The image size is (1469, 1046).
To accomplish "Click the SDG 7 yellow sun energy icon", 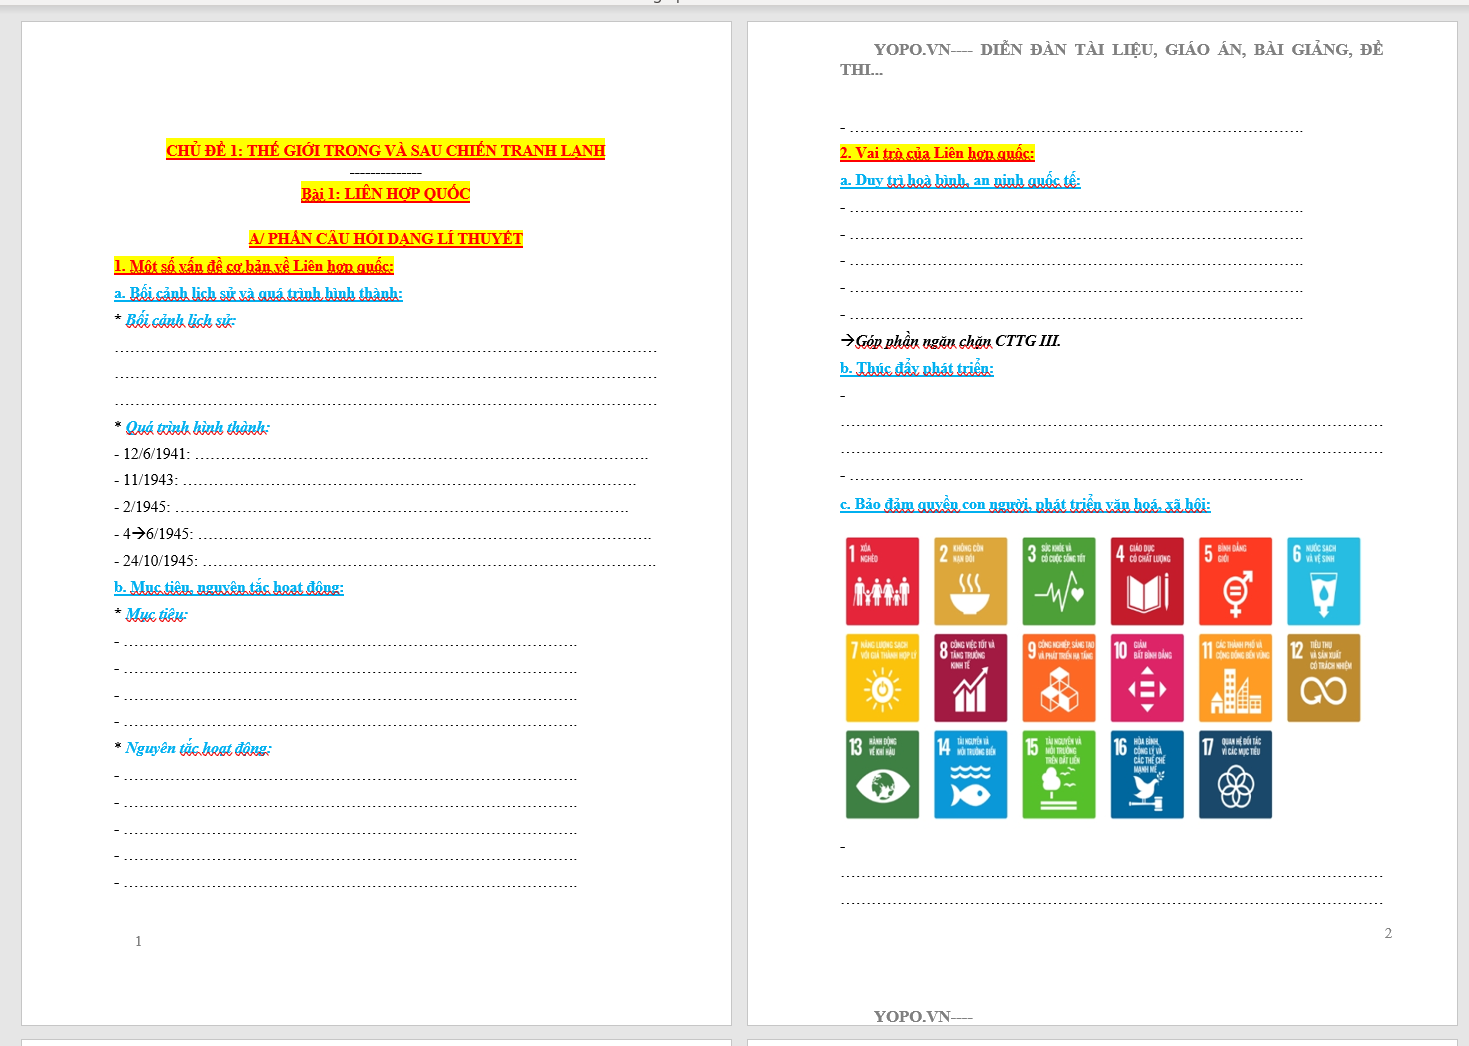I will [882, 678].
